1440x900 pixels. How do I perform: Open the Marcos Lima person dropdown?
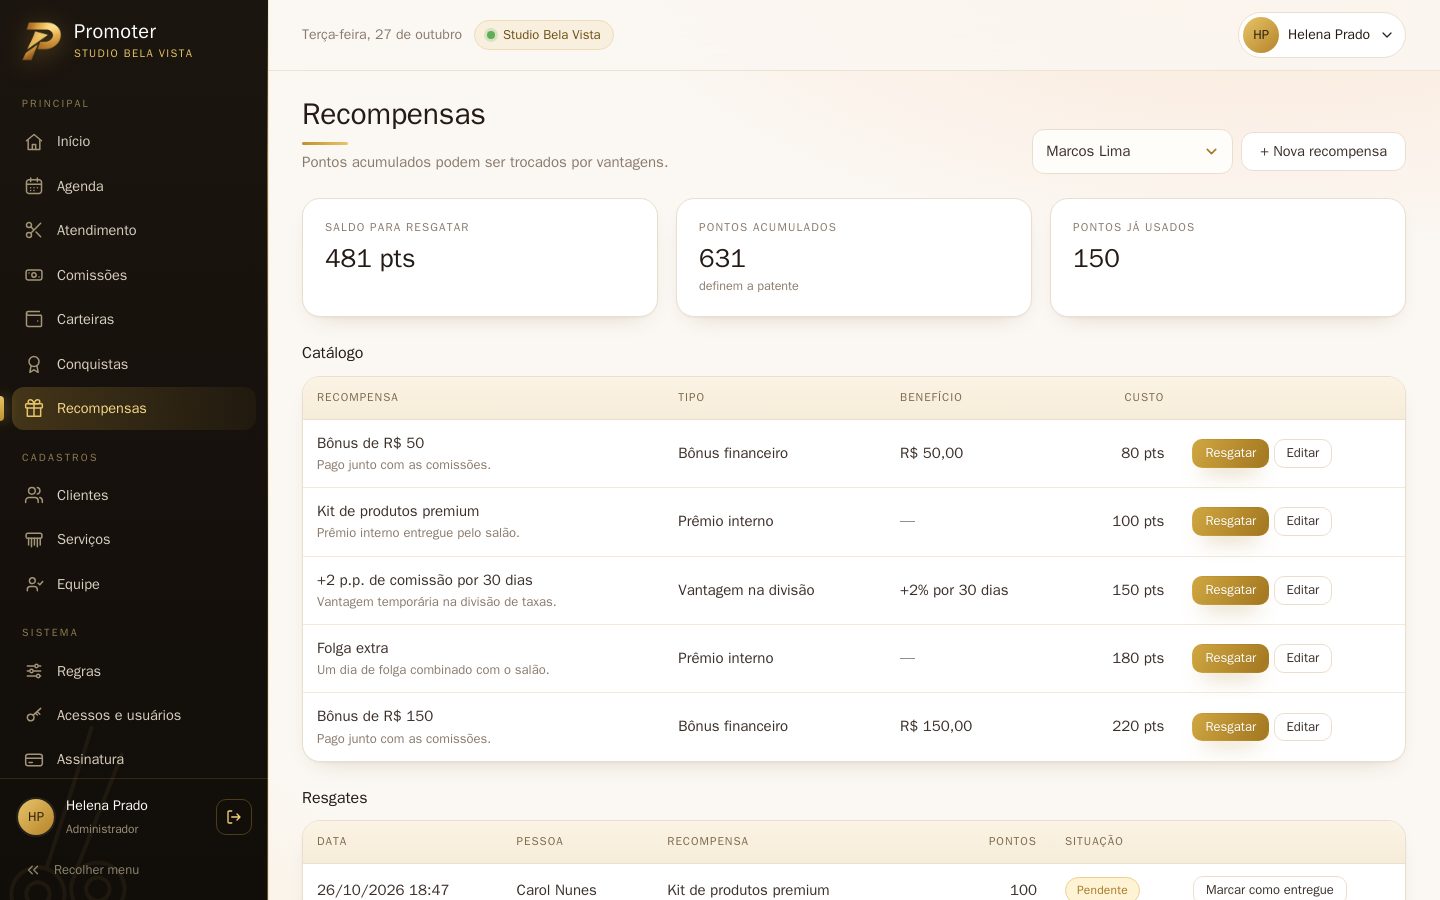pos(1132,151)
